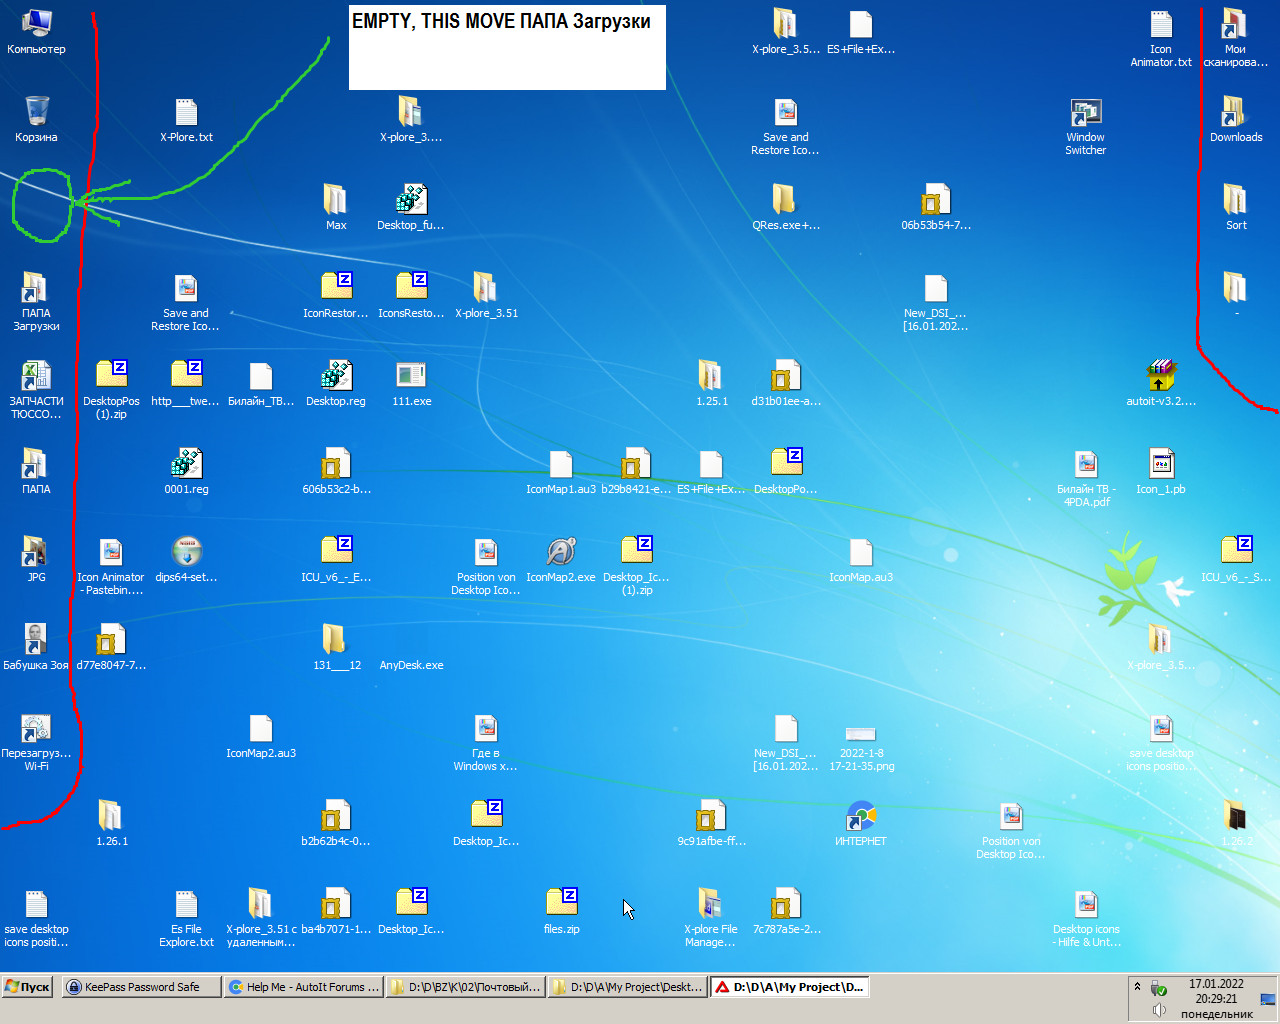The height and width of the screenshot is (1024, 1280).
Task: Select the Window Switcher shortcut
Action: pos(1085,115)
